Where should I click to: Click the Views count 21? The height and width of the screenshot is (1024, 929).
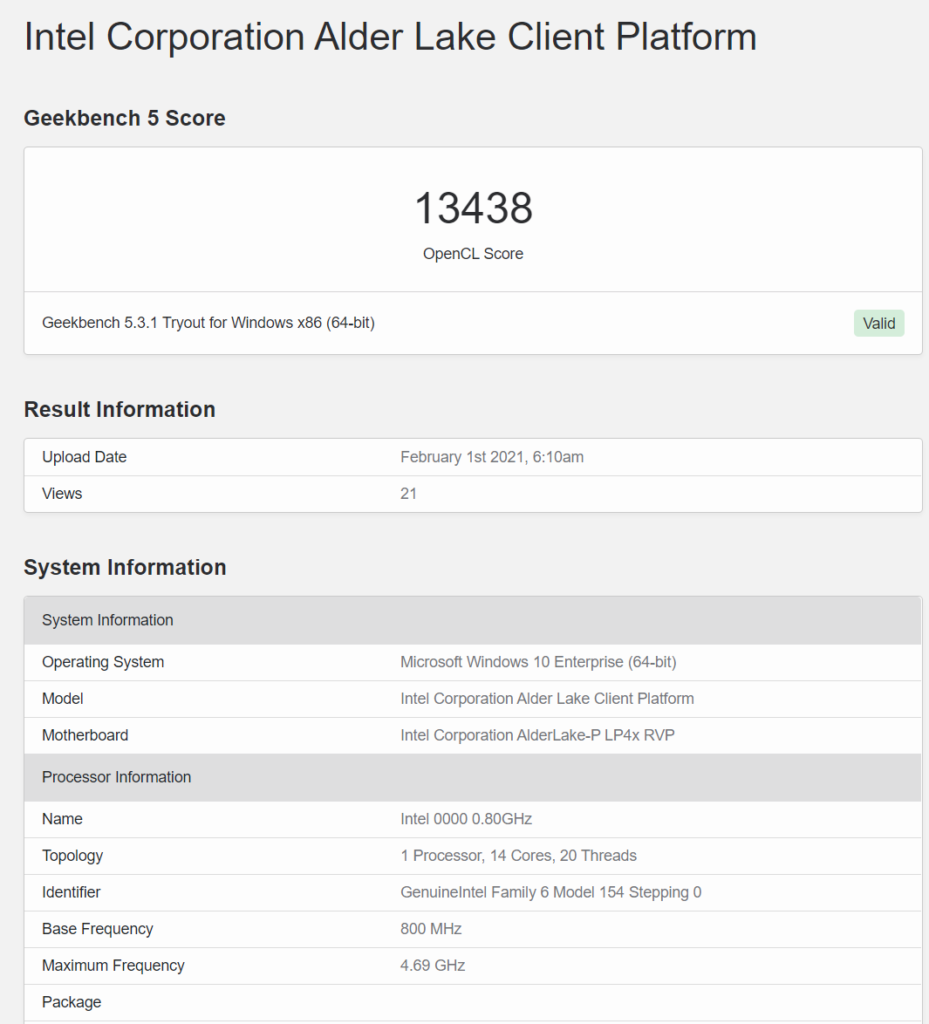(408, 493)
